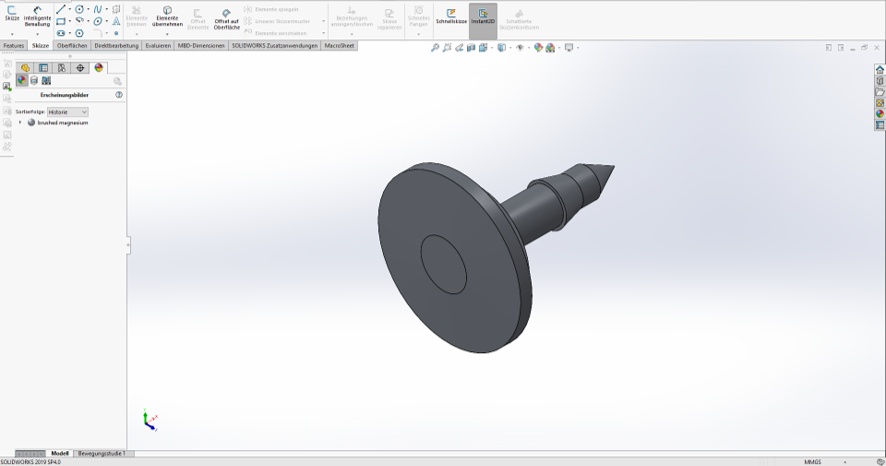Viewport: 886px width, 466px height.
Task: Click Zoom to Area magnifier icon
Action: 447,48
